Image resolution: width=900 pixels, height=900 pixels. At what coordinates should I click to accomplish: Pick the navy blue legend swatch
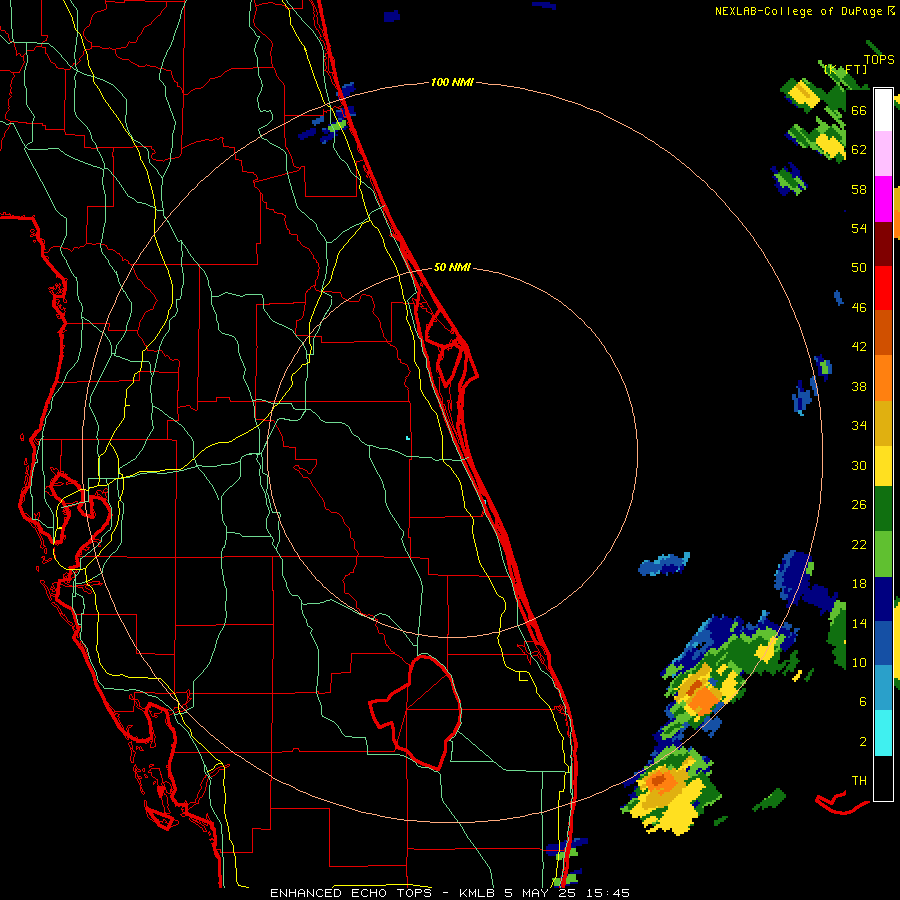(883, 599)
